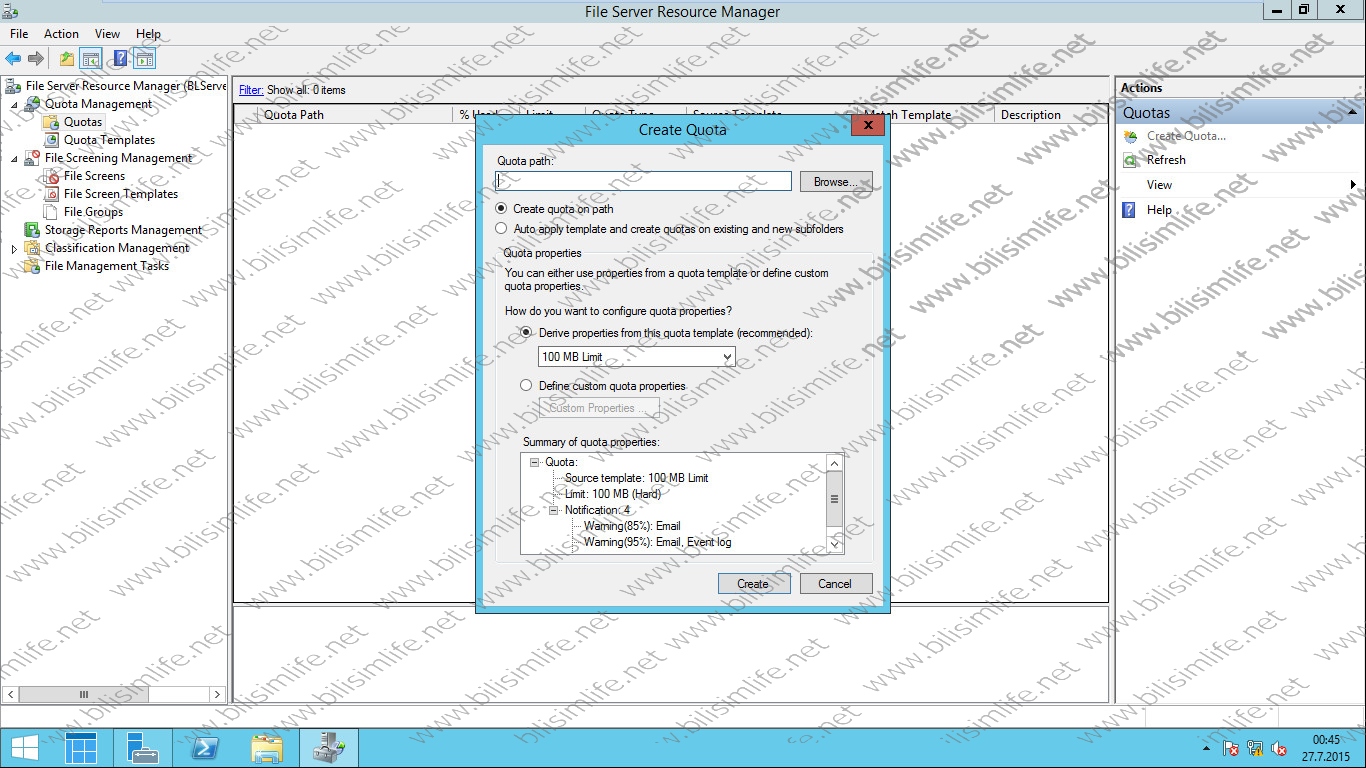This screenshot has height=768, width=1366.
Task: Select Quota Templates tree label
Action: pos(110,140)
